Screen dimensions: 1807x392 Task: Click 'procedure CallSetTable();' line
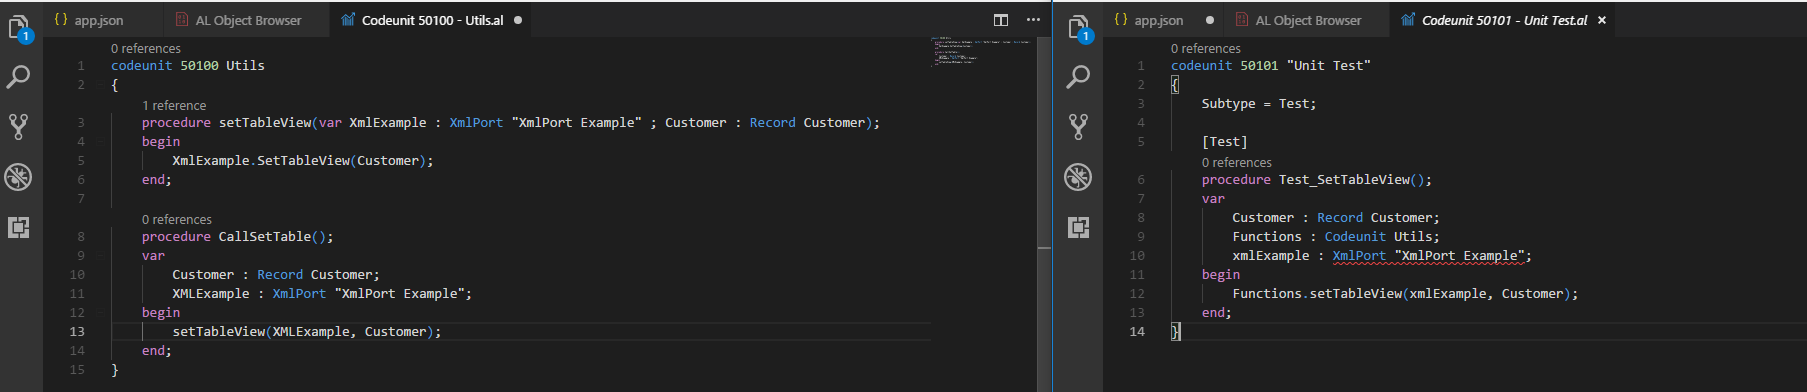point(237,237)
